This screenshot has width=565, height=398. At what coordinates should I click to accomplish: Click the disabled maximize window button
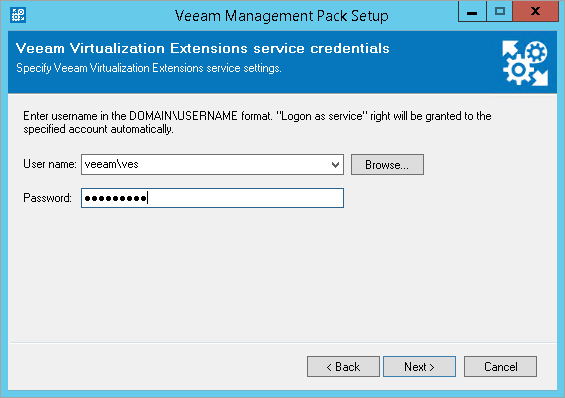pos(499,12)
